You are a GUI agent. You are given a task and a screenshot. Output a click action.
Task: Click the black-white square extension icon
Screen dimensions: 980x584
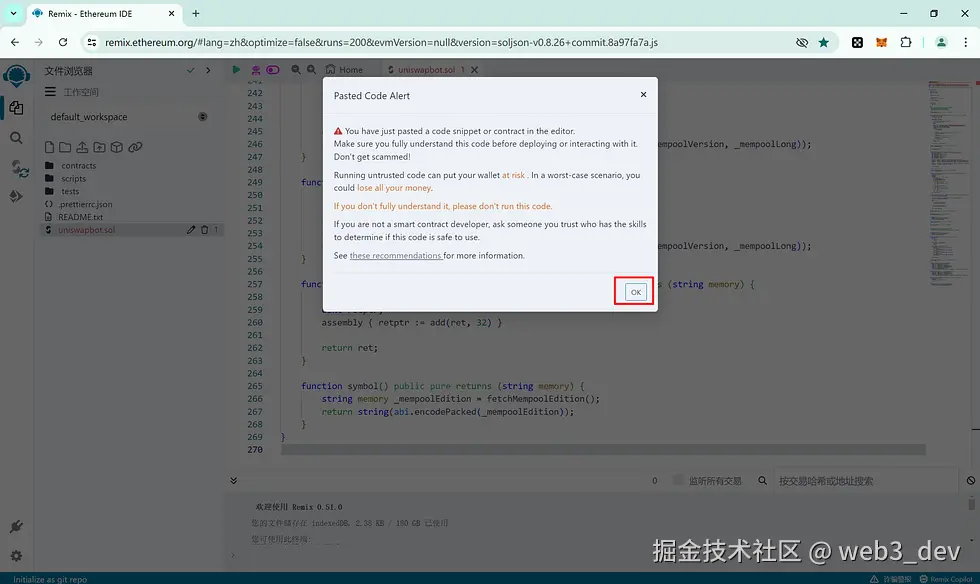[x=858, y=43]
